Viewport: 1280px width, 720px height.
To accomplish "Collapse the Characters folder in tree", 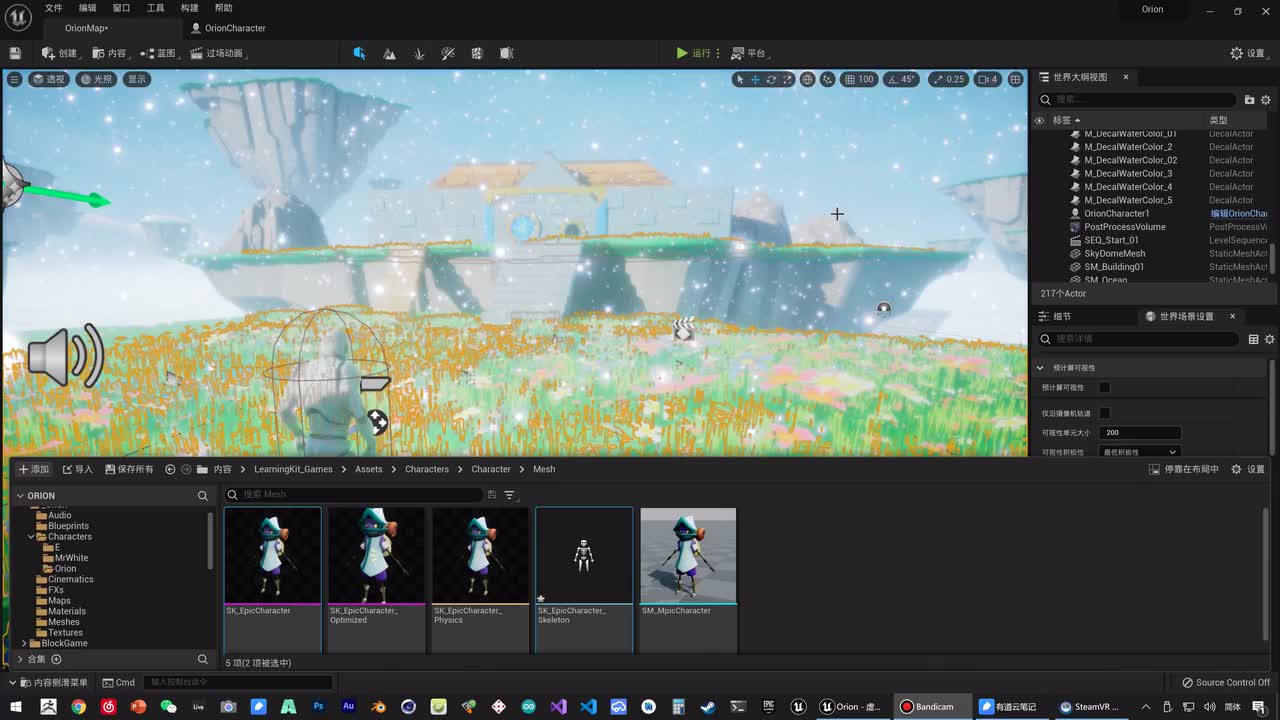I will [31, 537].
